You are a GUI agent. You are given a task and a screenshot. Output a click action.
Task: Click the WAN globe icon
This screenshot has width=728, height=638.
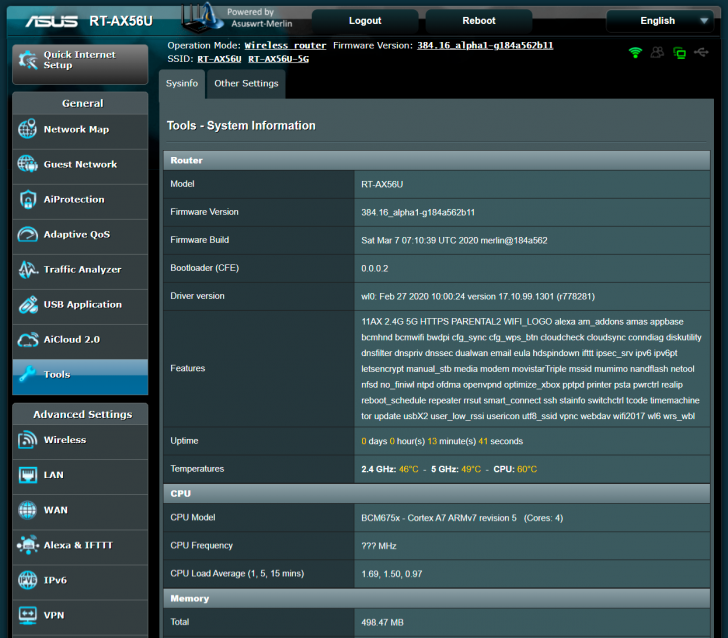27,510
